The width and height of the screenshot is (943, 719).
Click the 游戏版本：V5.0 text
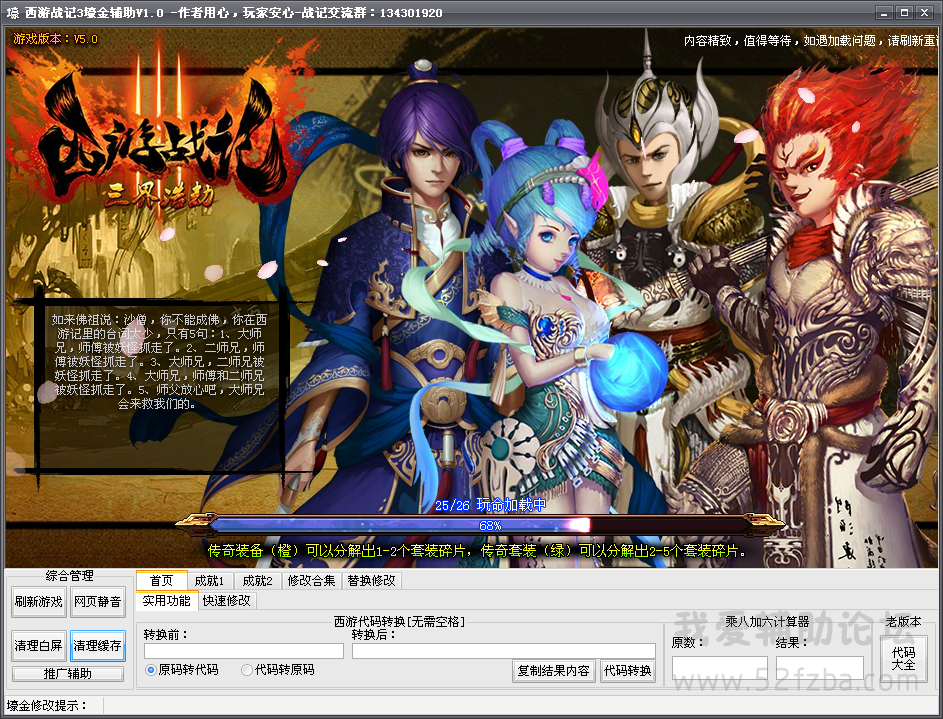55,39
